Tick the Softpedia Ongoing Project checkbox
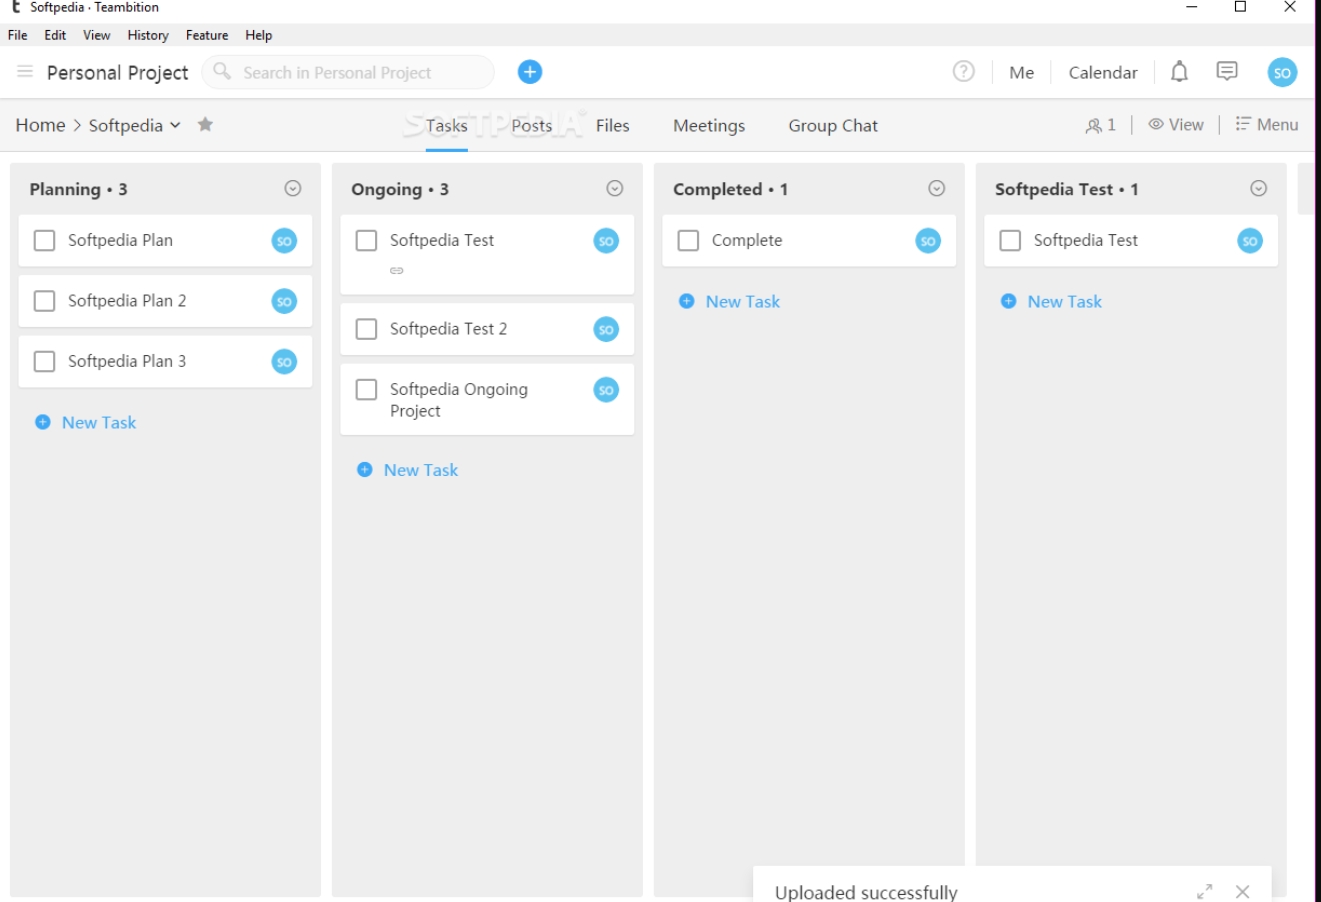 click(367, 390)
